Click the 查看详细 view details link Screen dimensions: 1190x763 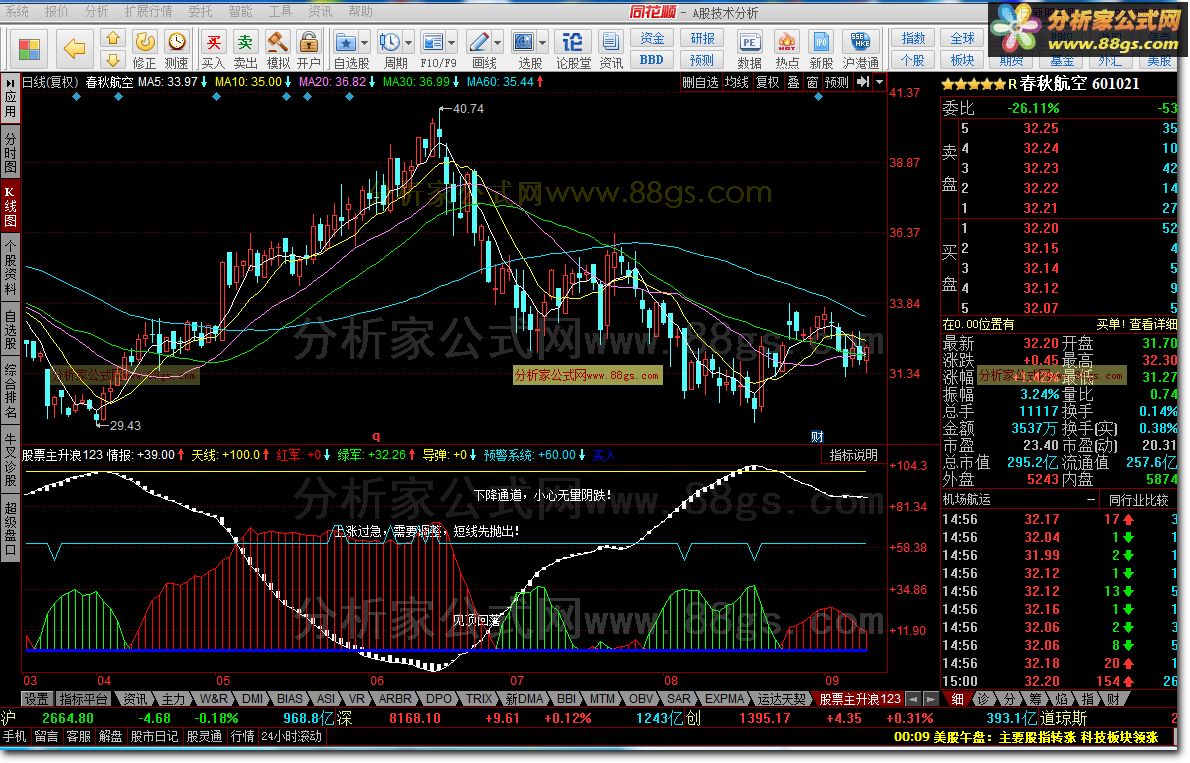(1153, 324)
